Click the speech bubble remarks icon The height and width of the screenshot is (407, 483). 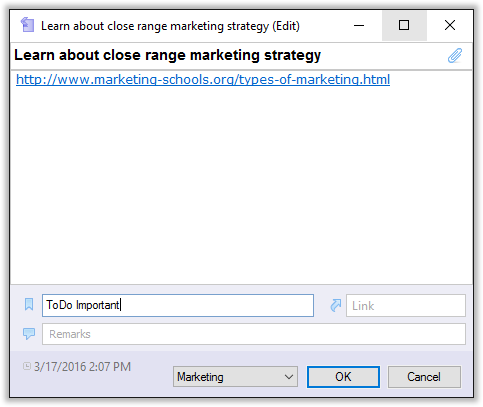tap(29, 334)
